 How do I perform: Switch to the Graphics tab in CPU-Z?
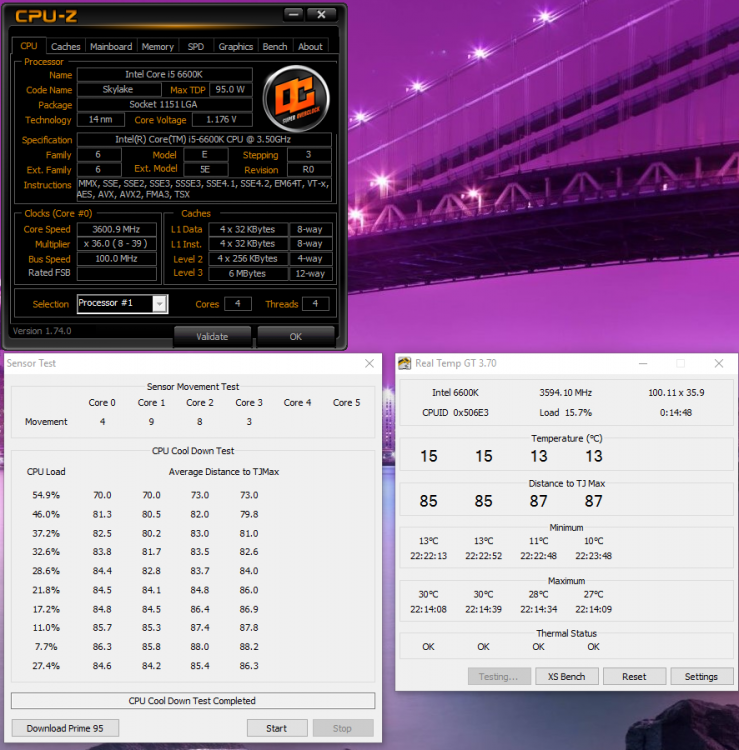pos(235,46)
